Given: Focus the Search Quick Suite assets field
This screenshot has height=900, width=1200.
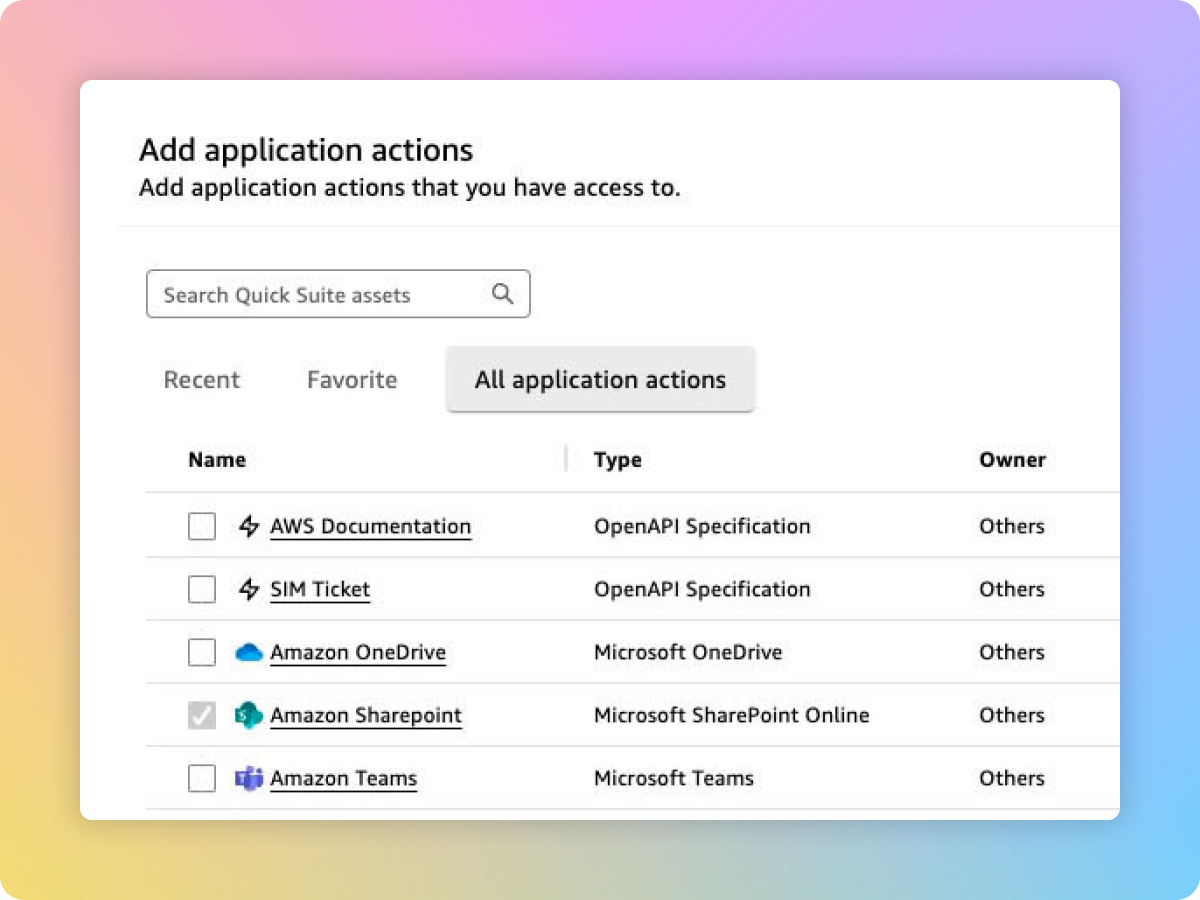Looking at the screenshot, I should coord(310,295).
